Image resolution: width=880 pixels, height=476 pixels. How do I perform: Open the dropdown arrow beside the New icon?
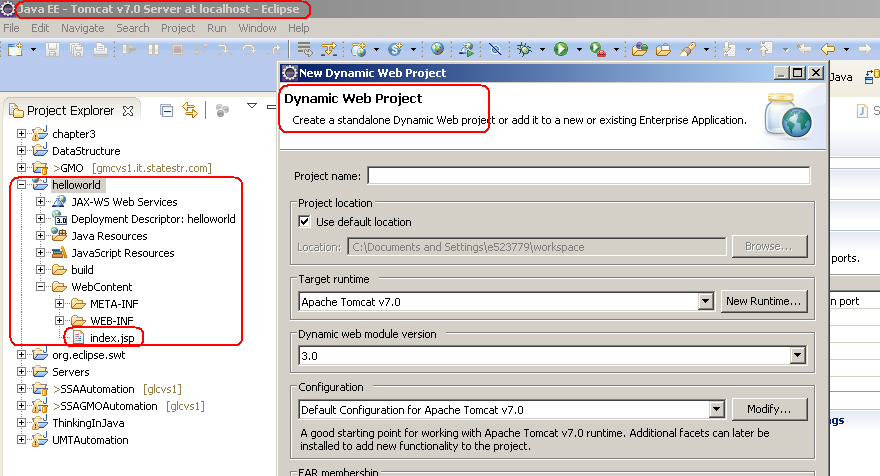point(34,49)
